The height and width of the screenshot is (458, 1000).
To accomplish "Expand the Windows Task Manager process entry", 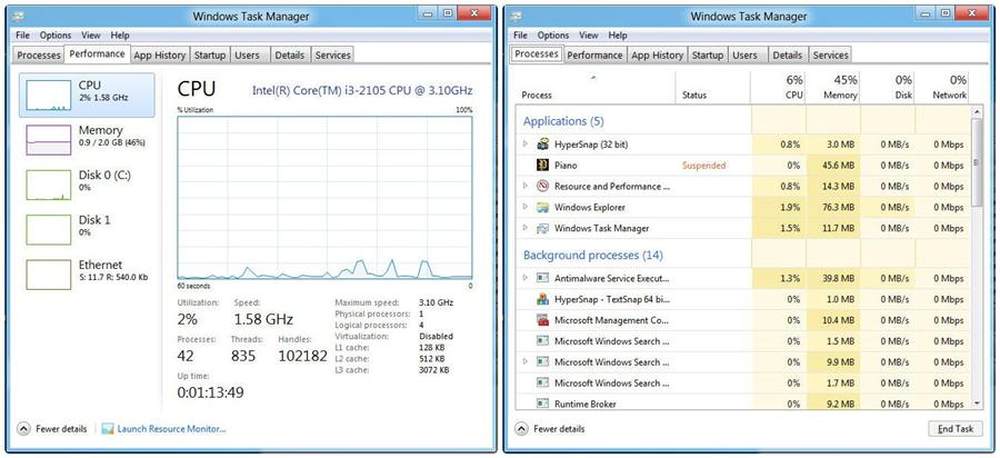I will coord(525,228).
